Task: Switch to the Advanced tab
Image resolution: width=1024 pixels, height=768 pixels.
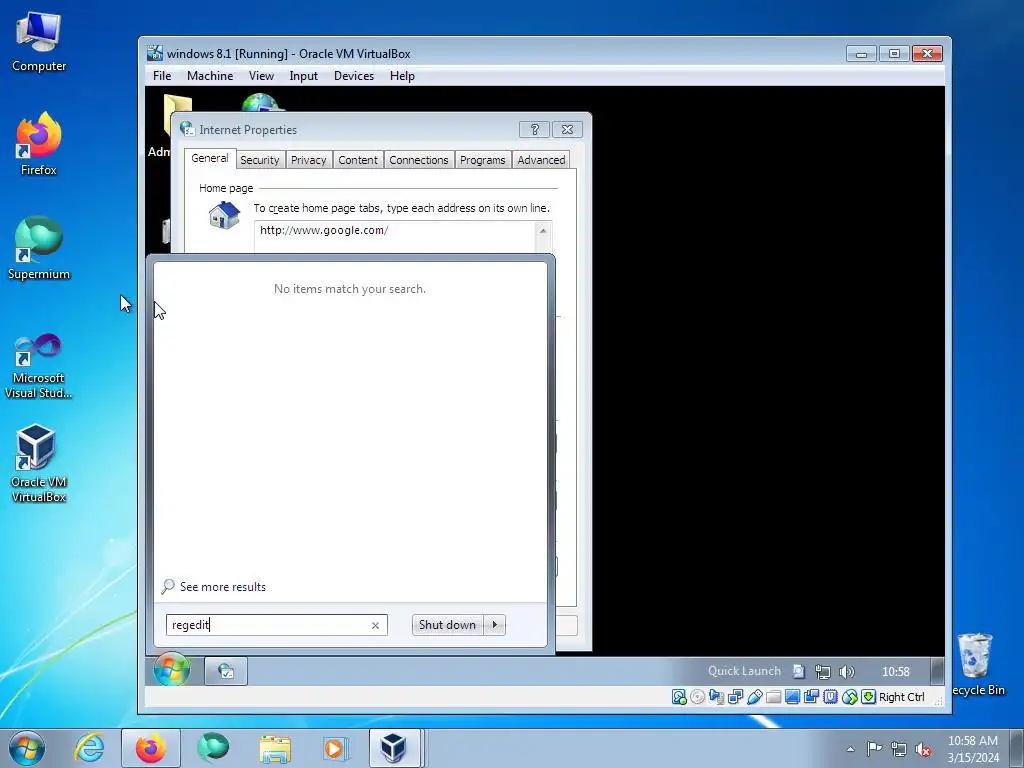Action: [x=541, y=160]
